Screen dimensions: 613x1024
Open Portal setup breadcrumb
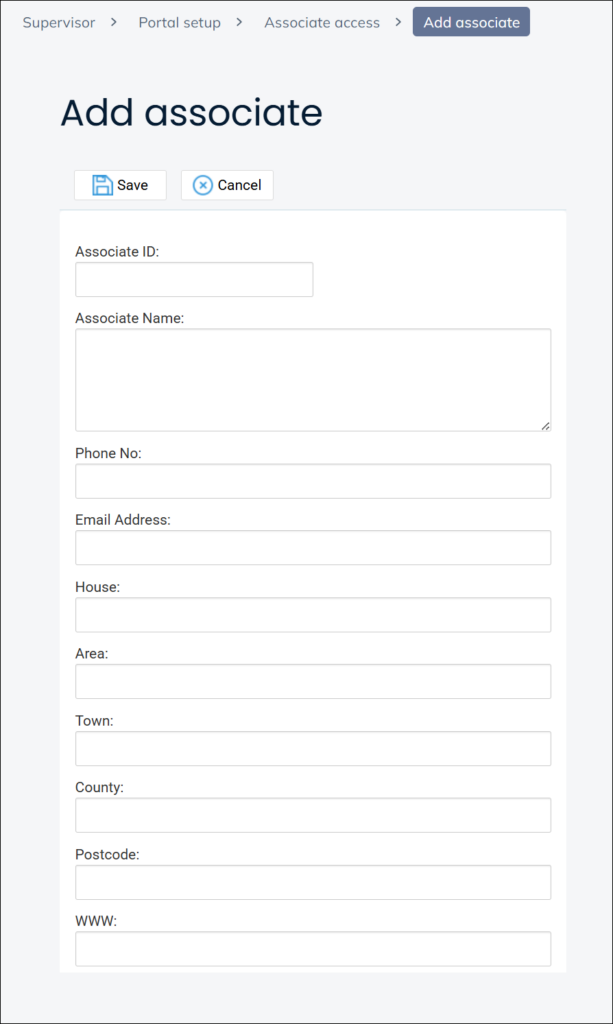pyautogui.click(x=179, y=22)
